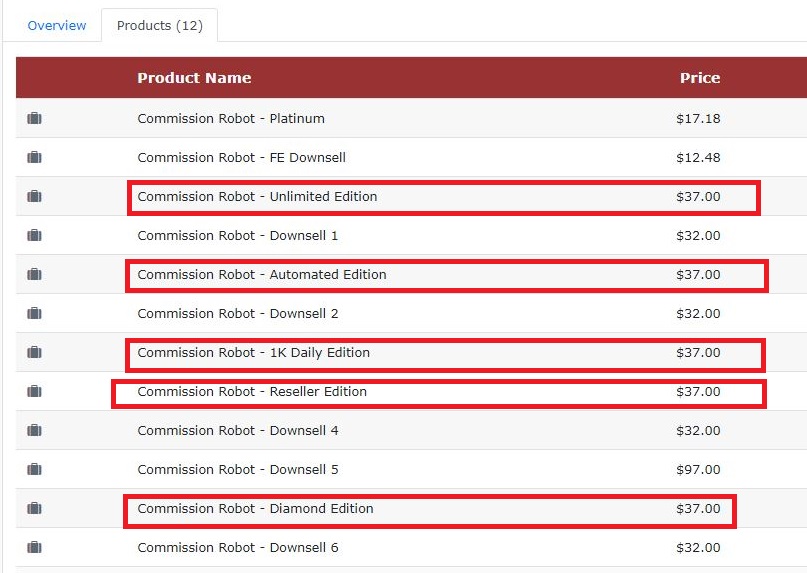This screenshot has height=573, width=807.
Task: Click the Price column header
Action: [x=700, y=78]
